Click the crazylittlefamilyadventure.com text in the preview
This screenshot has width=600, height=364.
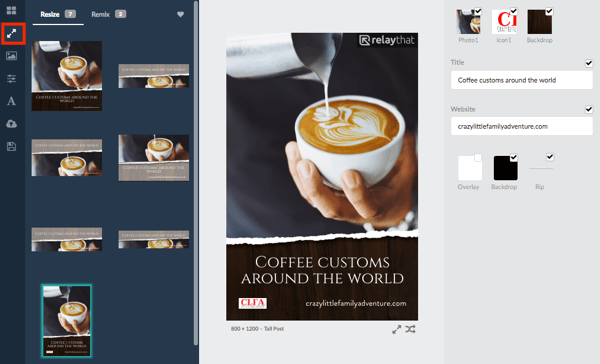coord(356,304)
